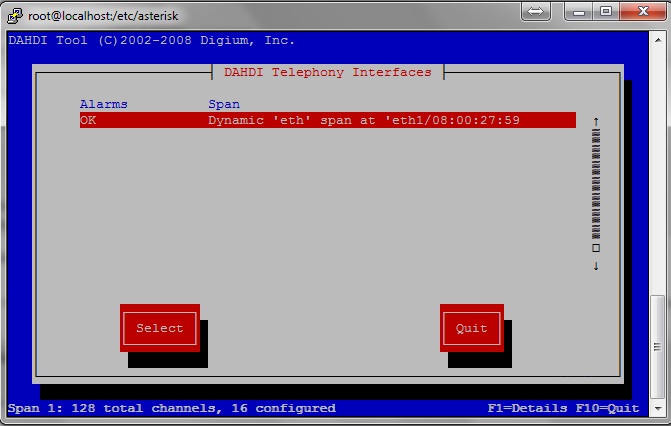671x426 pixels.
Task: Click the Alarms column header
Action: click(x=104, y=104)
